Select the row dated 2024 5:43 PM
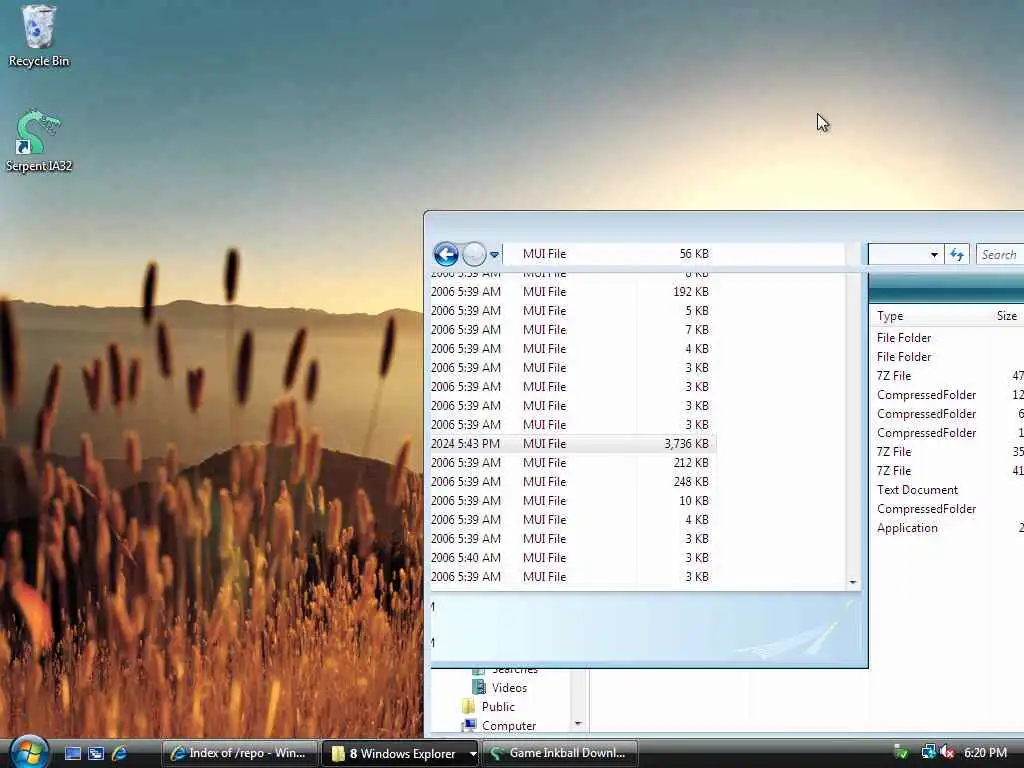 pos(573,444)
